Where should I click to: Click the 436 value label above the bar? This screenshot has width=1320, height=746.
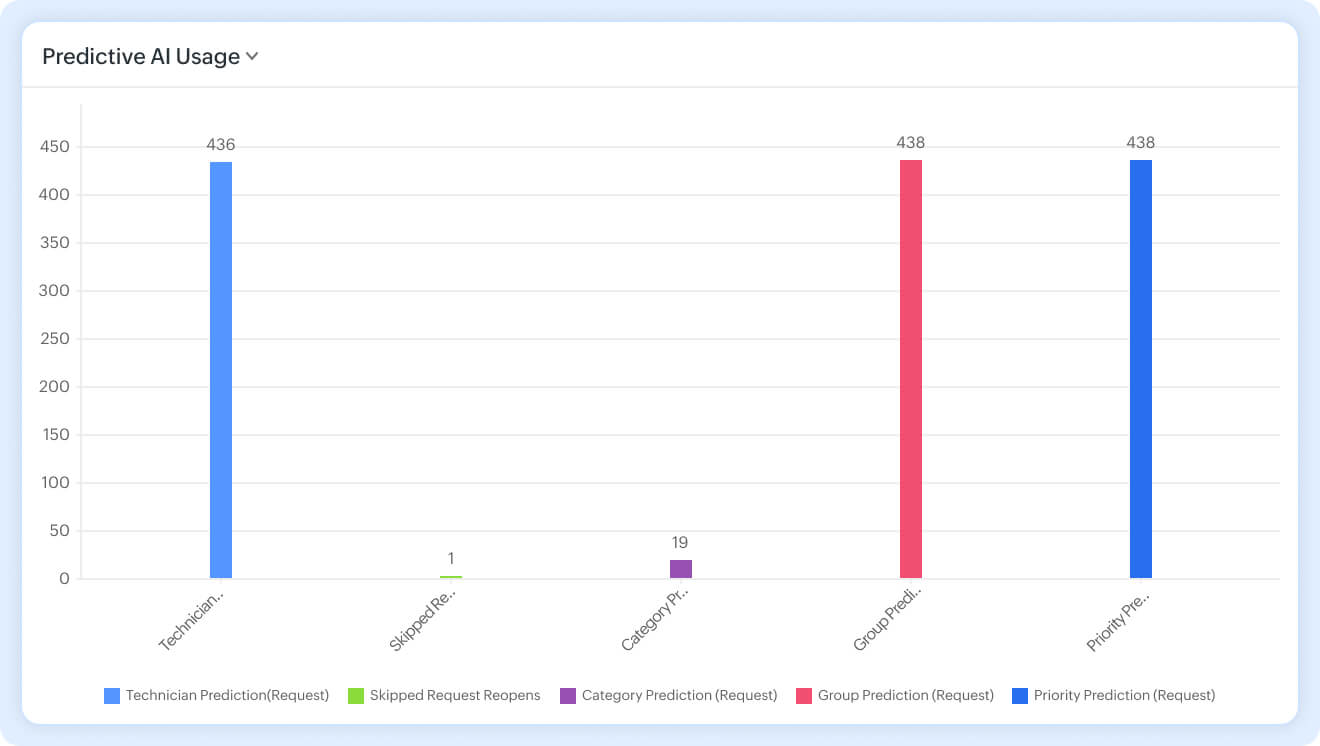[x=221, y=145]
